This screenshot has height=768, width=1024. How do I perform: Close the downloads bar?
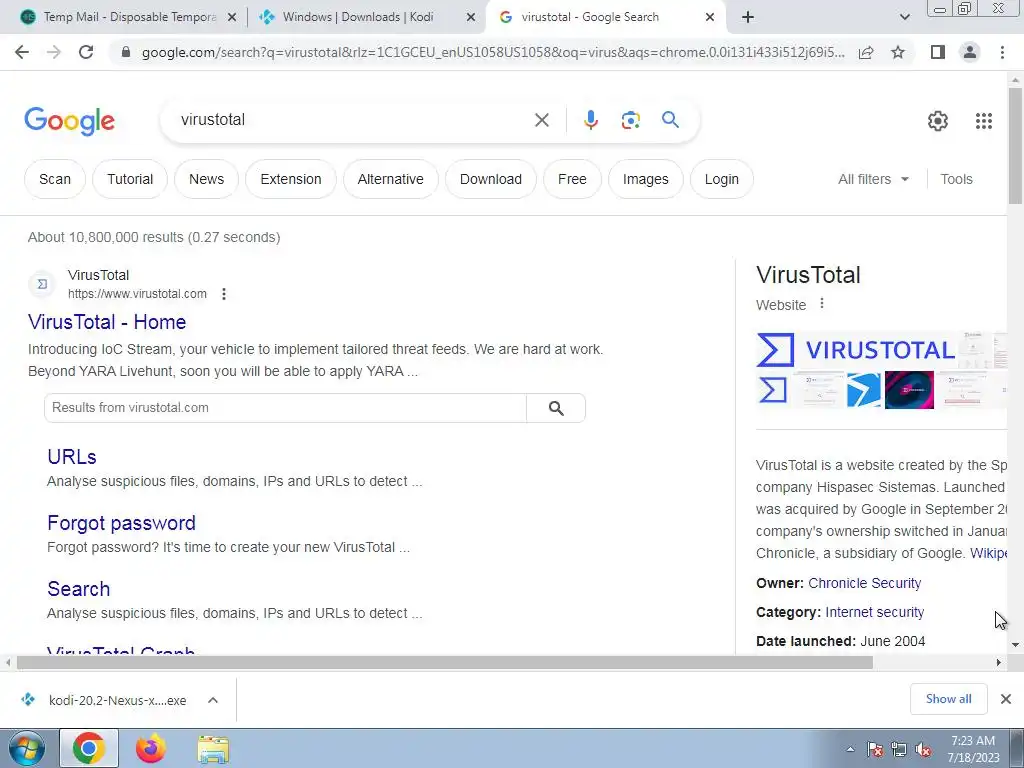point(1006,699)
